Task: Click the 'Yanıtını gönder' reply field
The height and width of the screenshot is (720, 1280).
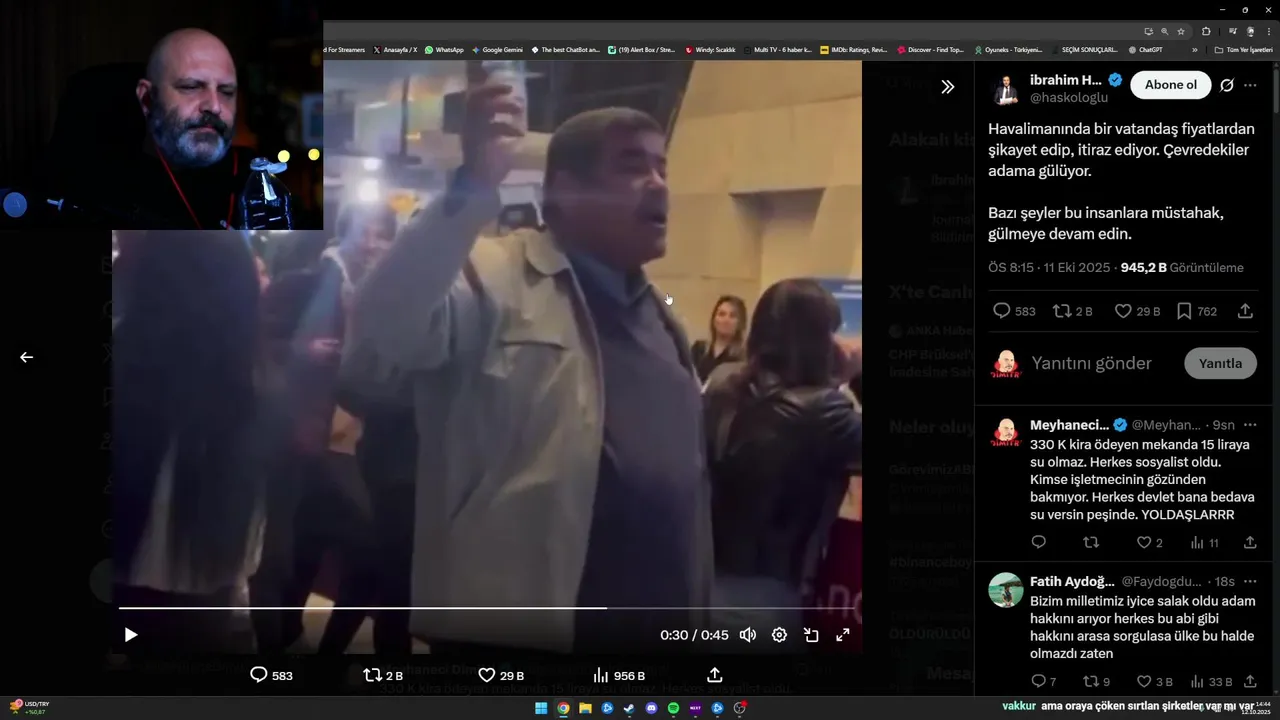Action: 1092,363
